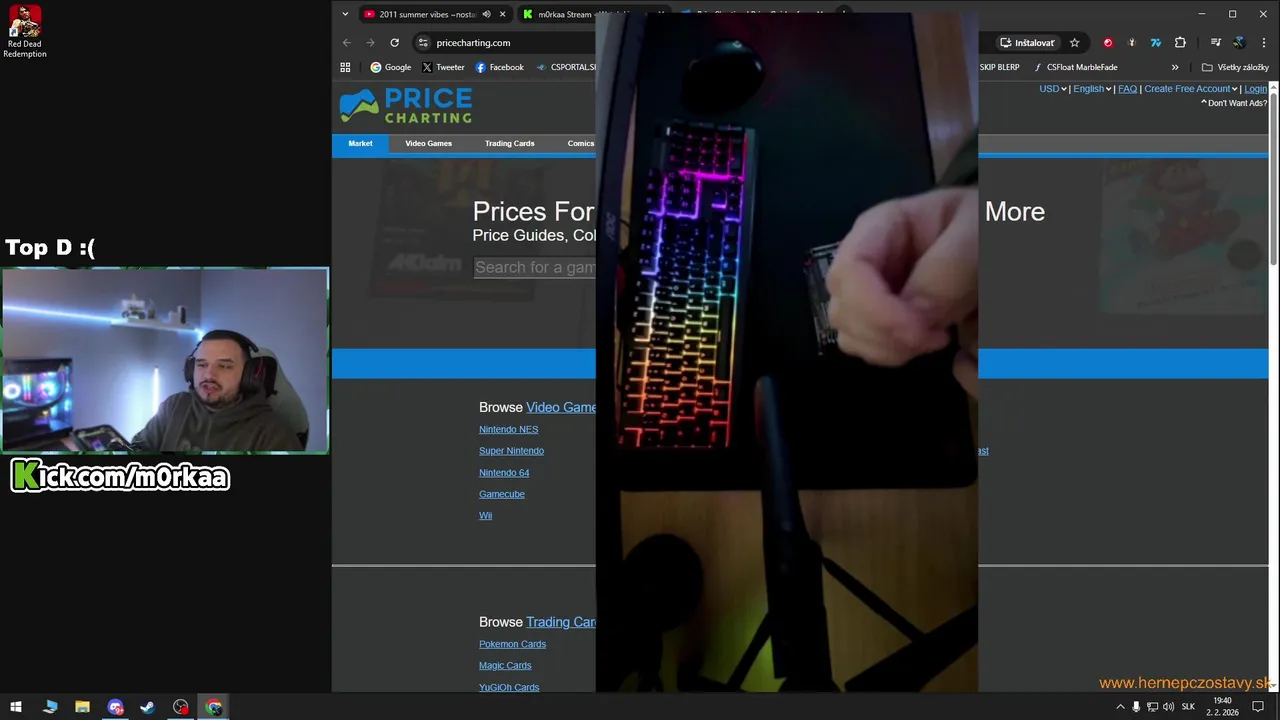Open Chrome apps grid in bookmarks bar
This screenshot has width=1280, height=720.
[345, 67]
